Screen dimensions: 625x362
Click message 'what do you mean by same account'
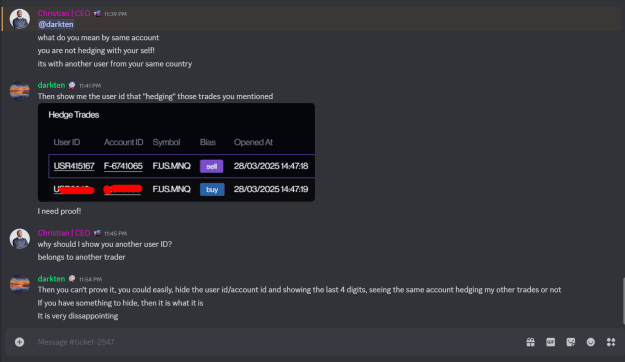point(98,37)
